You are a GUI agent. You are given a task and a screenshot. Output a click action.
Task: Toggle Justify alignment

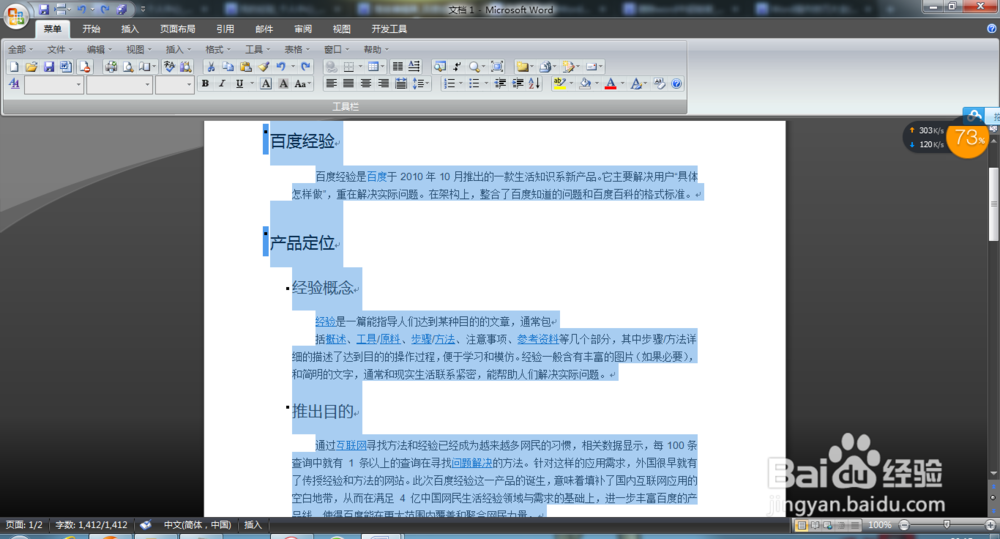348,84
